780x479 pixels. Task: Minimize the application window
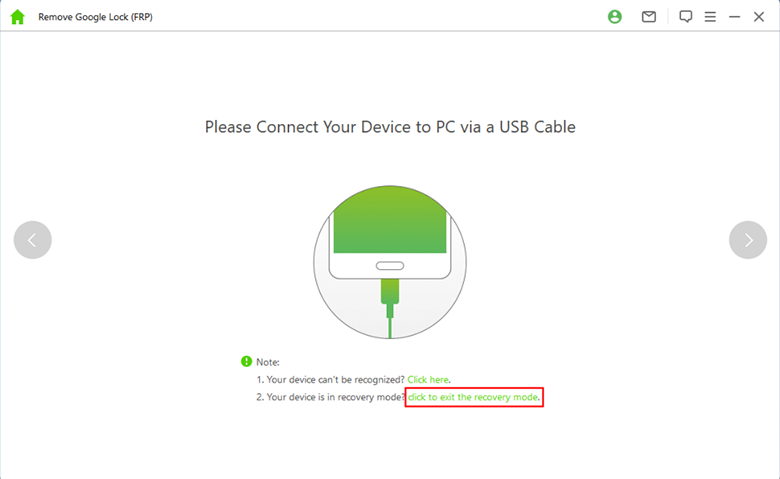click(x=734, y=17)
